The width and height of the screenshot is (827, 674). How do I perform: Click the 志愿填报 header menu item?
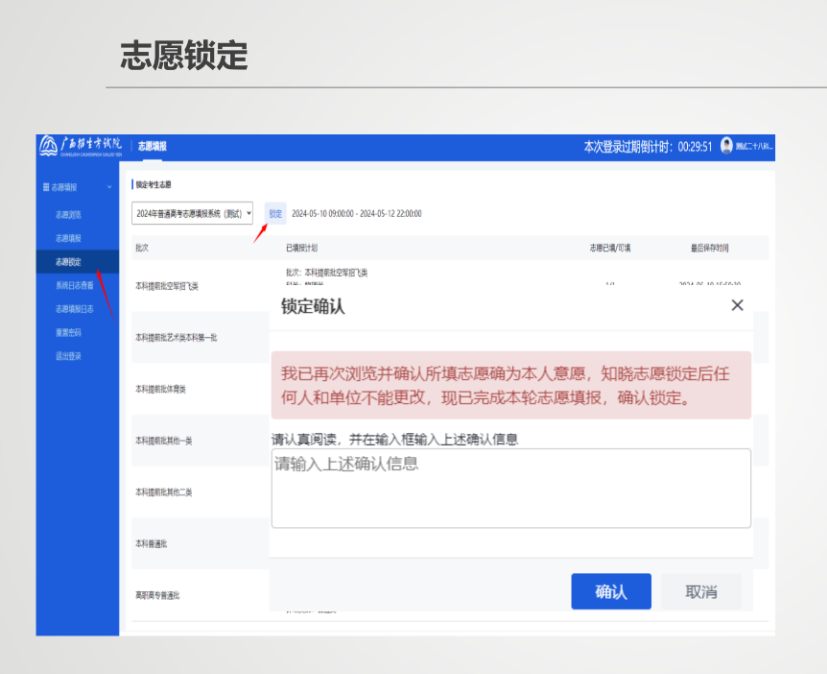tap(151, 146)
